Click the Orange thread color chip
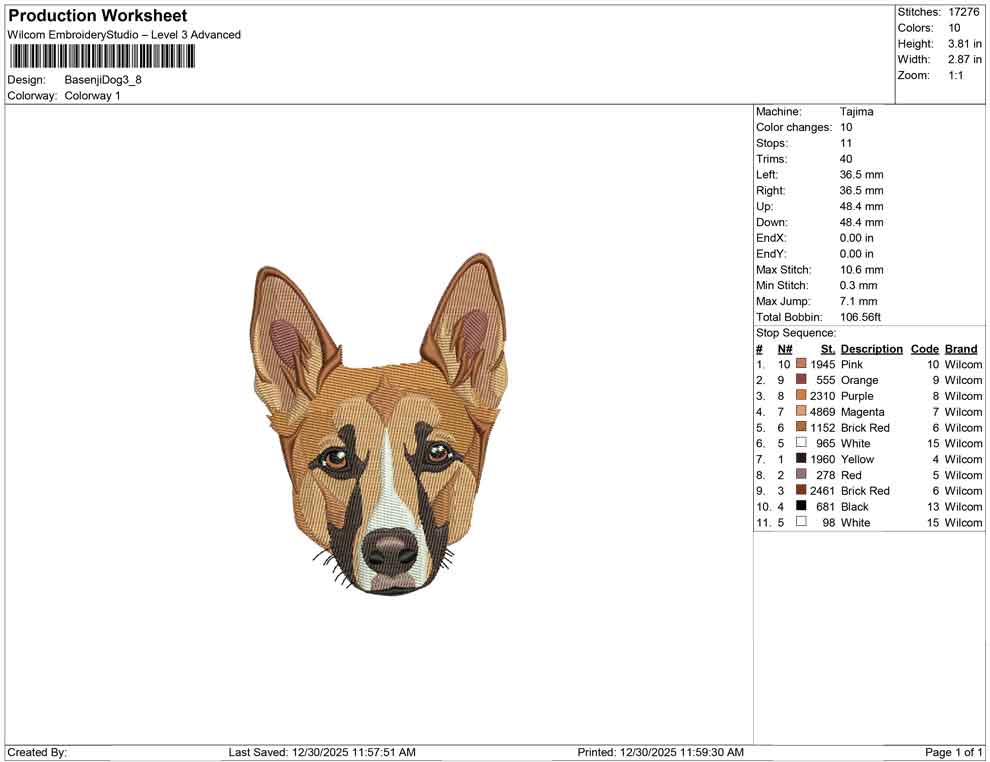Viewport: 990px width, 762px height. pos(800,380)
